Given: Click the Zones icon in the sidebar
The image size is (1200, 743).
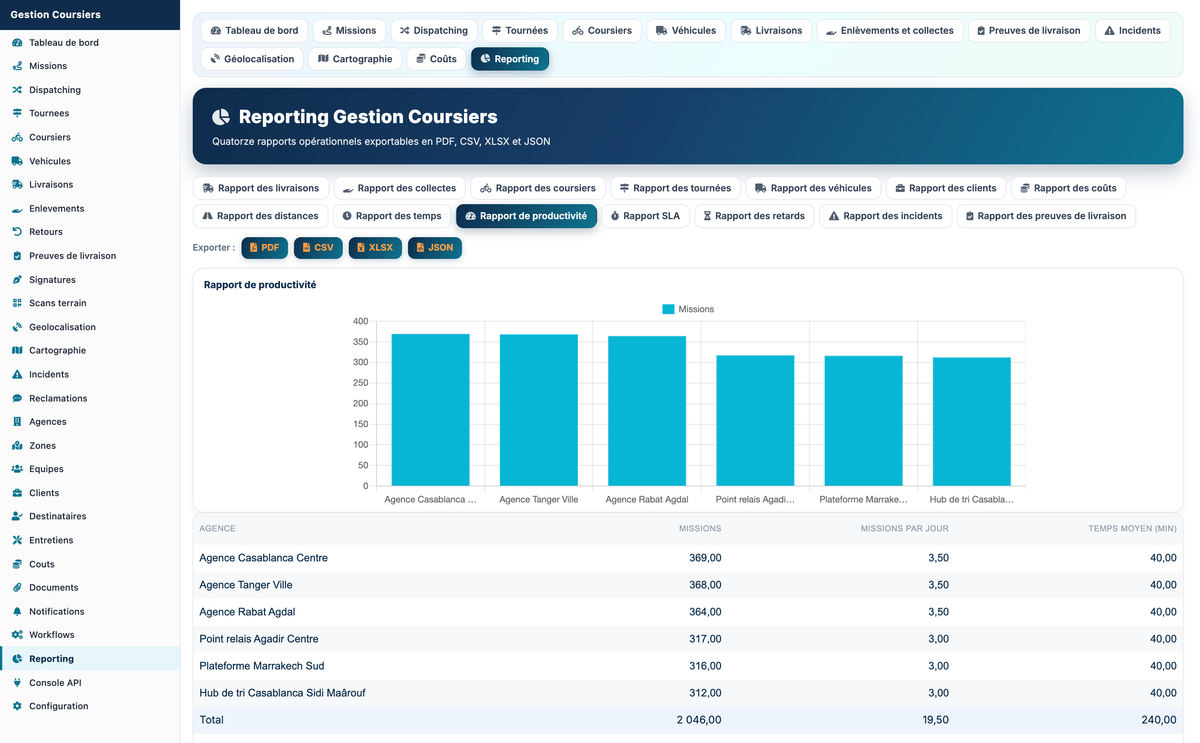Looking at the screenshot, I should 17,446.
